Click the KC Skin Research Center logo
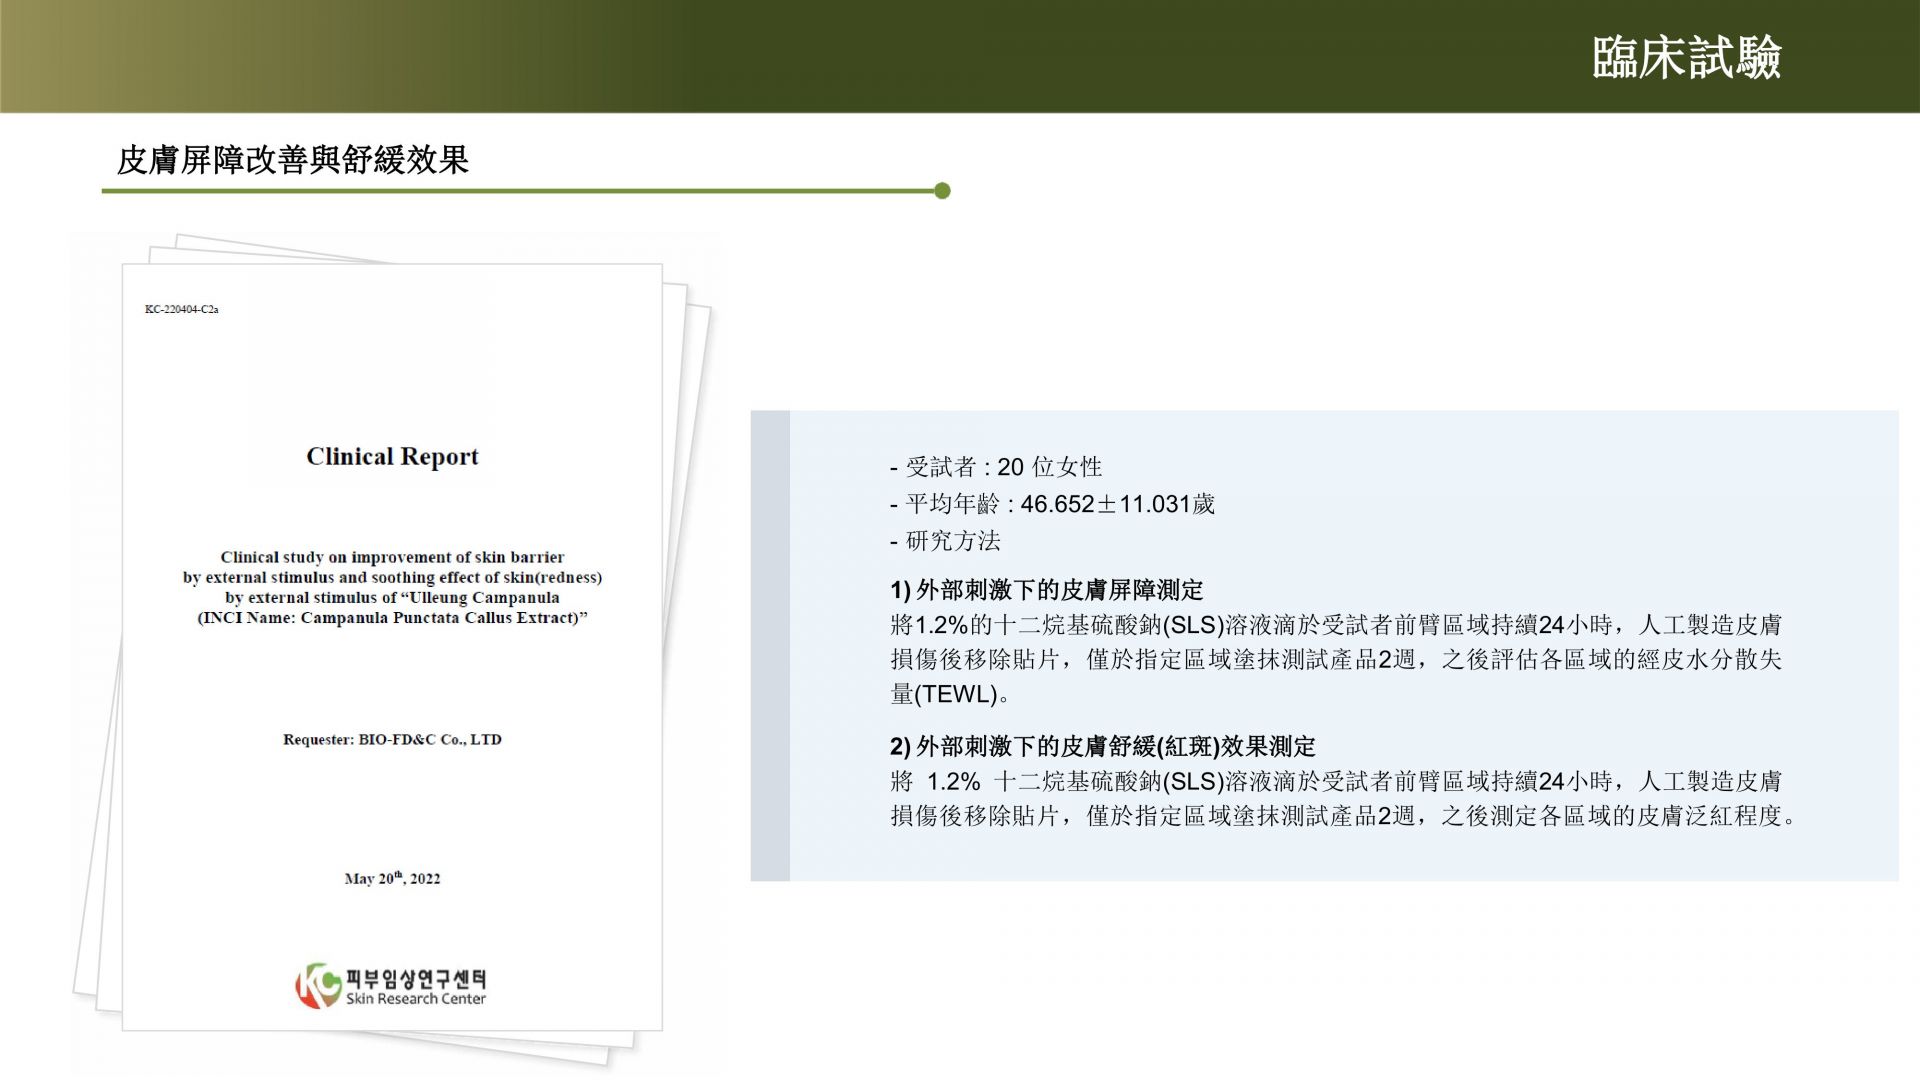 (x=318, y=985)
